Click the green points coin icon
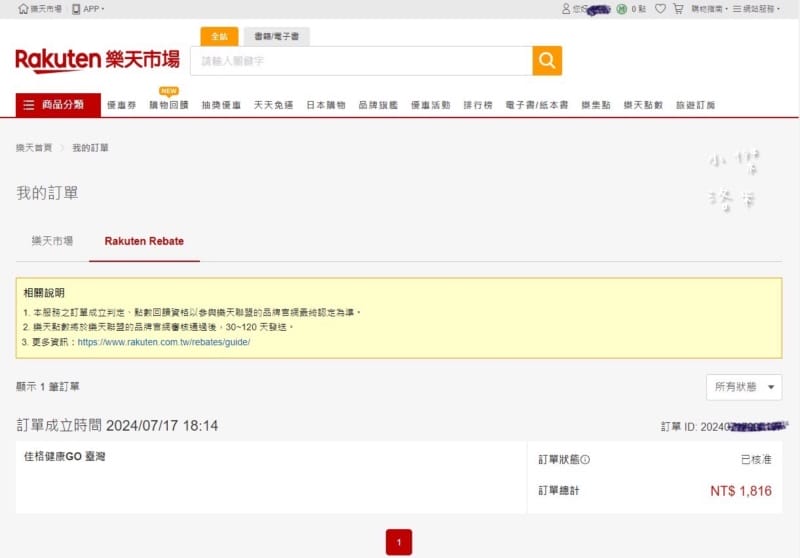This screenshot has height=558, width=800. tap(621, 9)
